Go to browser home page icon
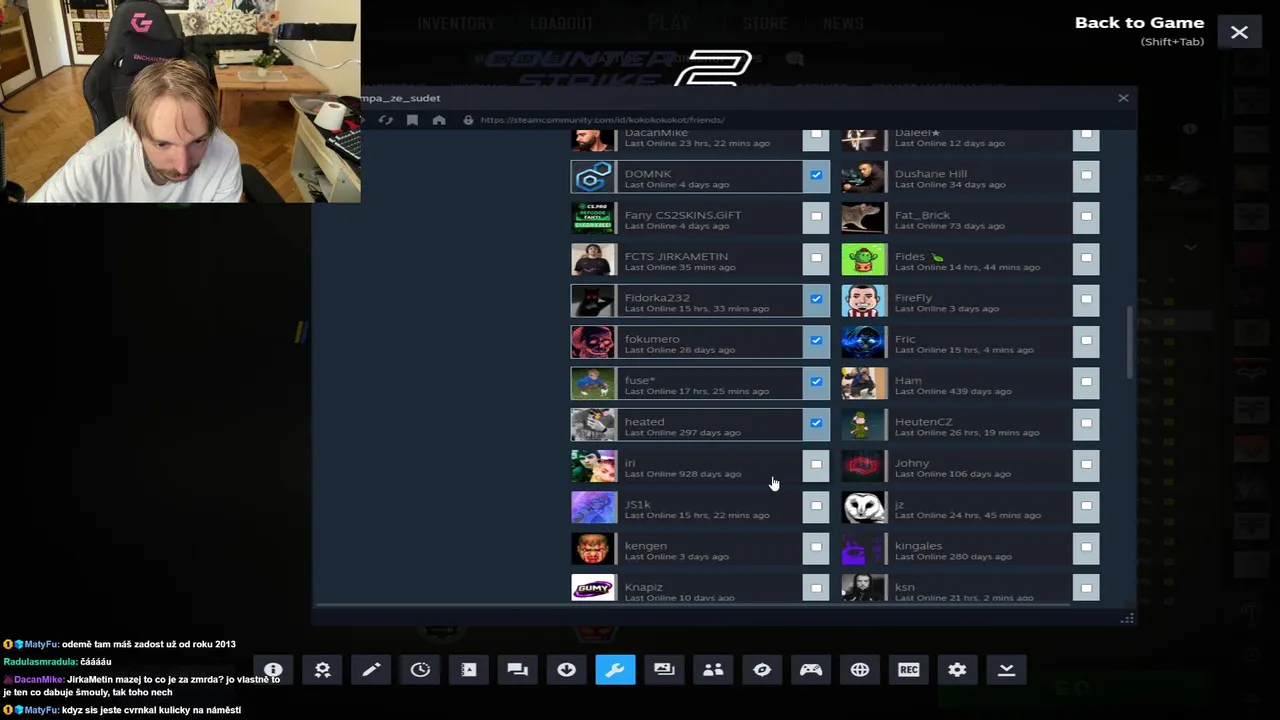 [x=438, y=120]
